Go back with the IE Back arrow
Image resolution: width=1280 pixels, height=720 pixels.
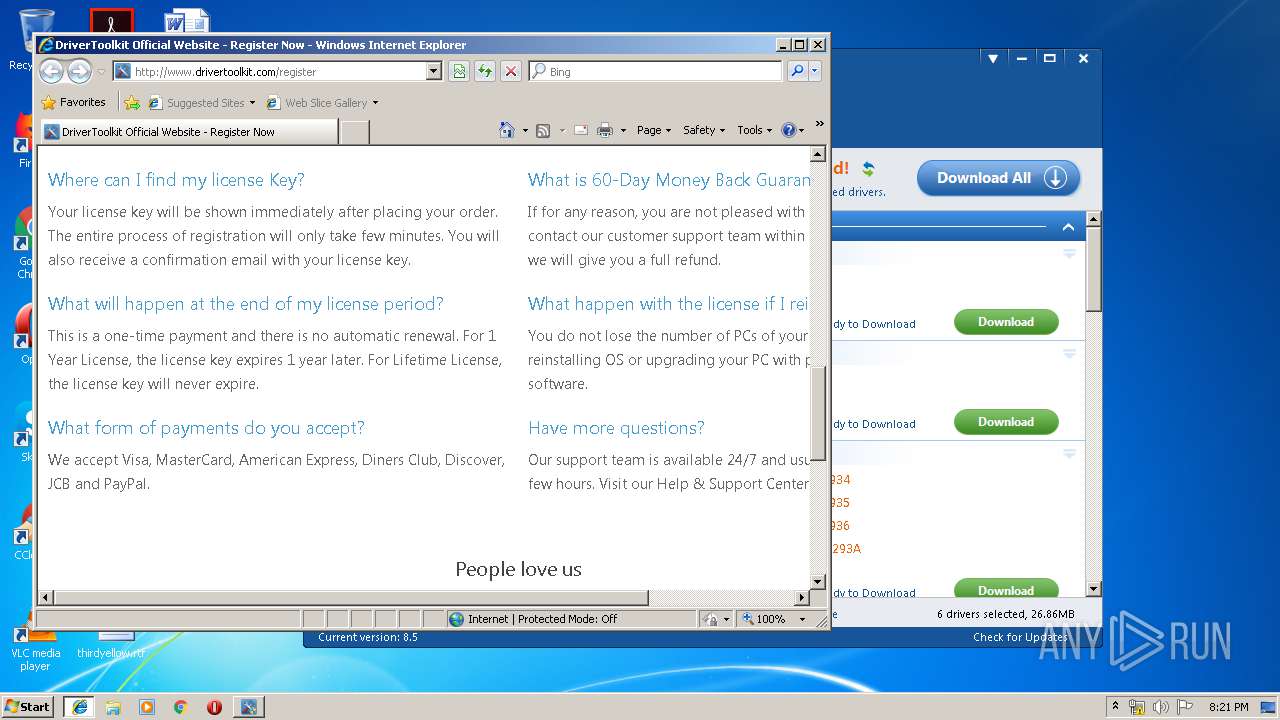click(x=51, y=71)
